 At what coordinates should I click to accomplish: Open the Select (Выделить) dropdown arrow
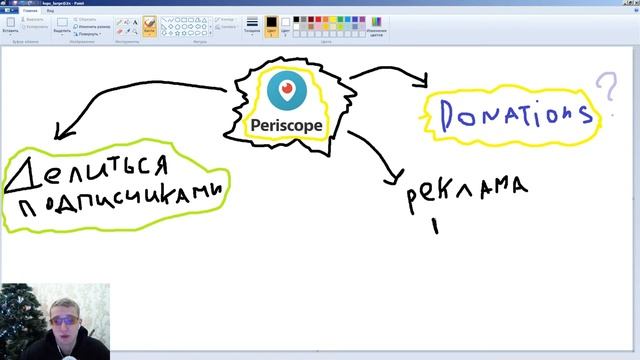(62, 35)
